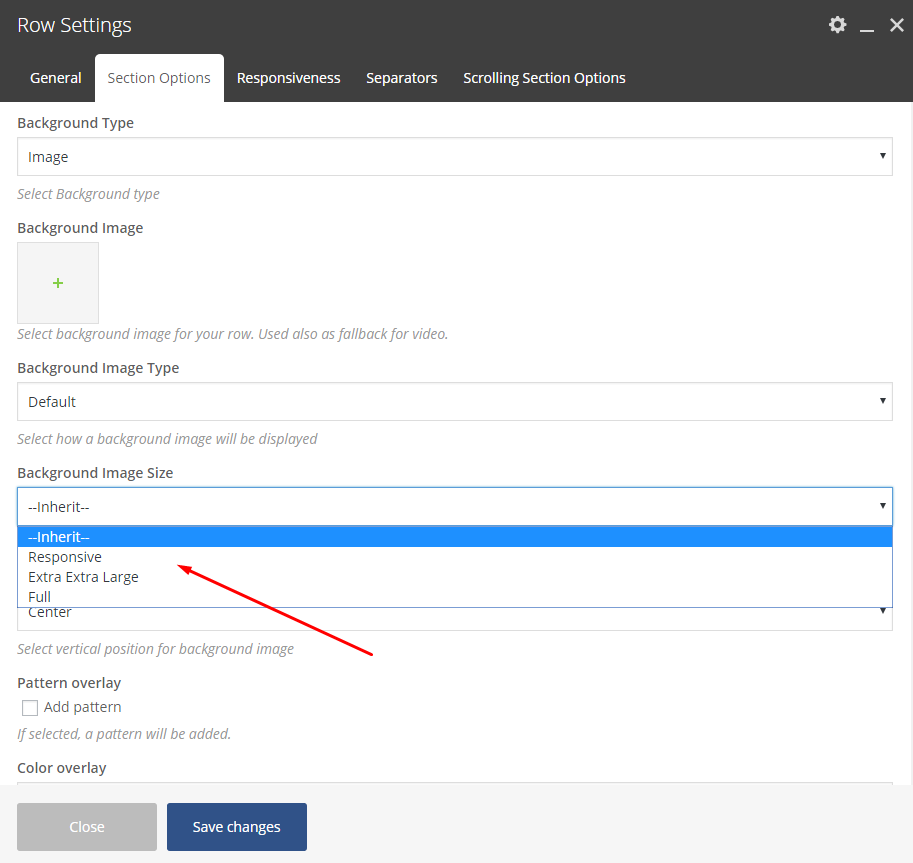
Task: Click the Add pattern label text
Action: 83,707
